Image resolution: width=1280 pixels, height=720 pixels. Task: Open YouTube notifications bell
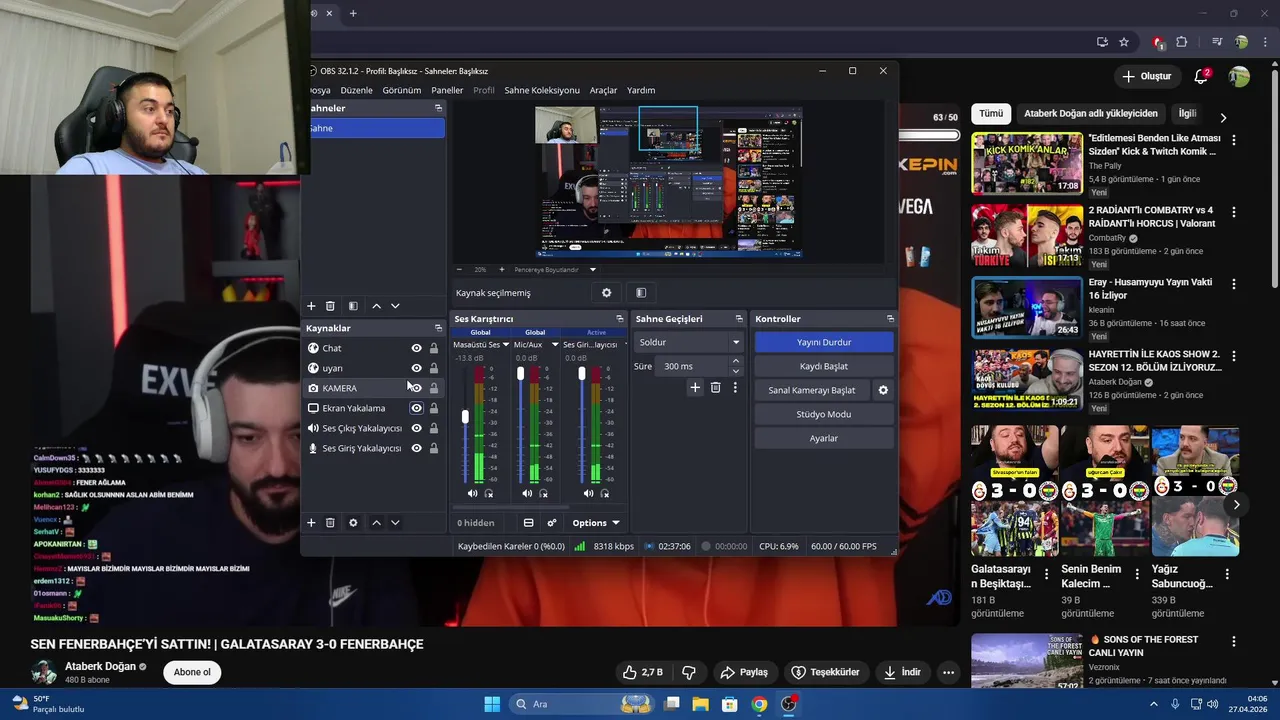(x=1201, y=77)
